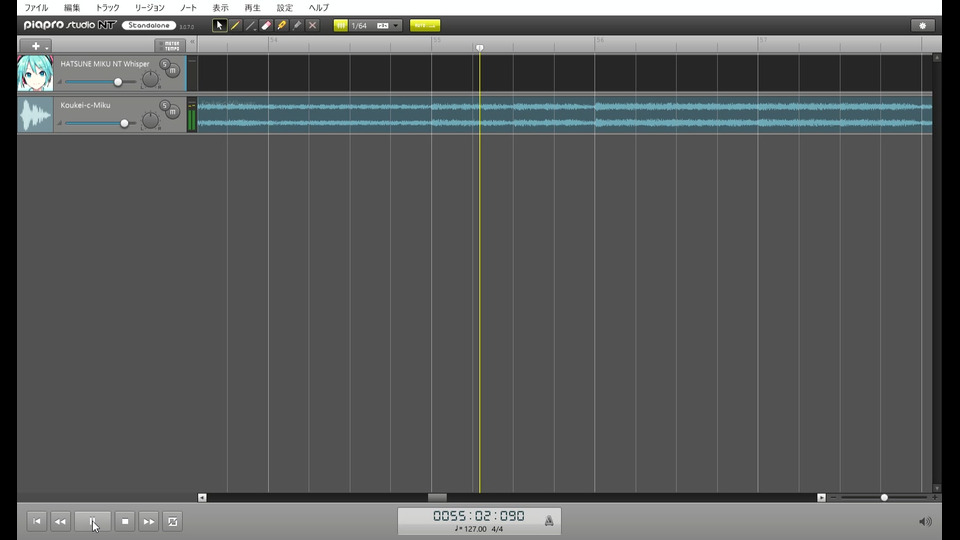Screen dimensions: 960x540
Task: Click the horizontal scrollbar thumb
Action: pos(437,498)
